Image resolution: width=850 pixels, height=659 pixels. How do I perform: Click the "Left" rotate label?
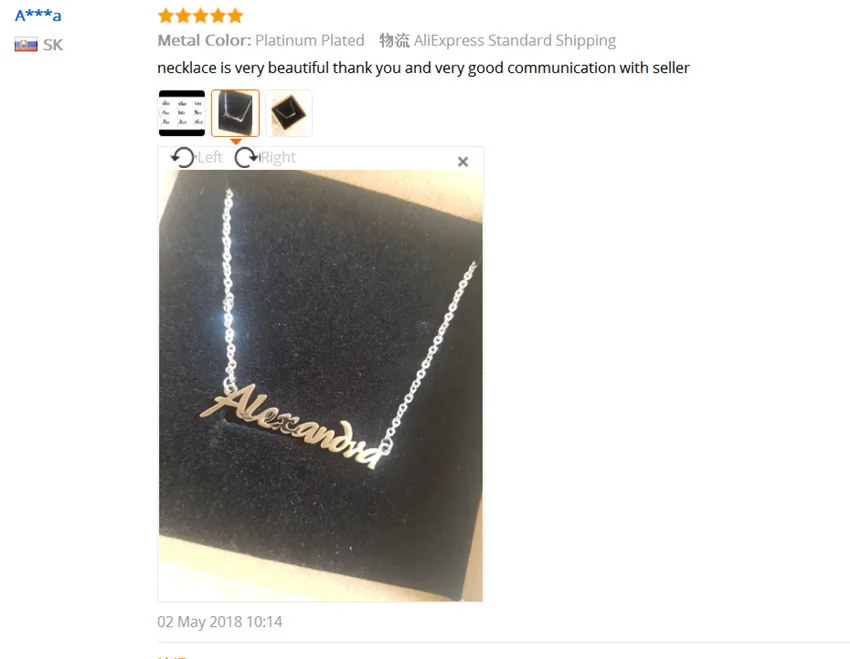[210, 157]
